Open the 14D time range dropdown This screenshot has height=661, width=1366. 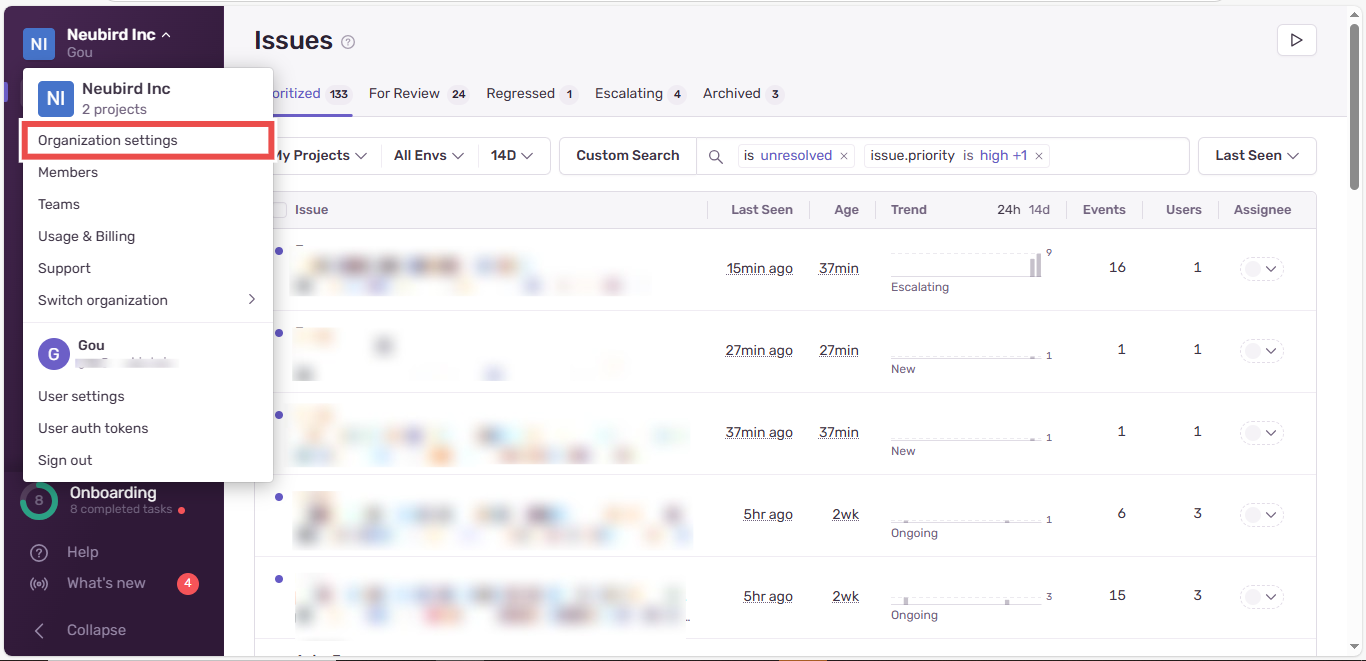pos(513,156)
